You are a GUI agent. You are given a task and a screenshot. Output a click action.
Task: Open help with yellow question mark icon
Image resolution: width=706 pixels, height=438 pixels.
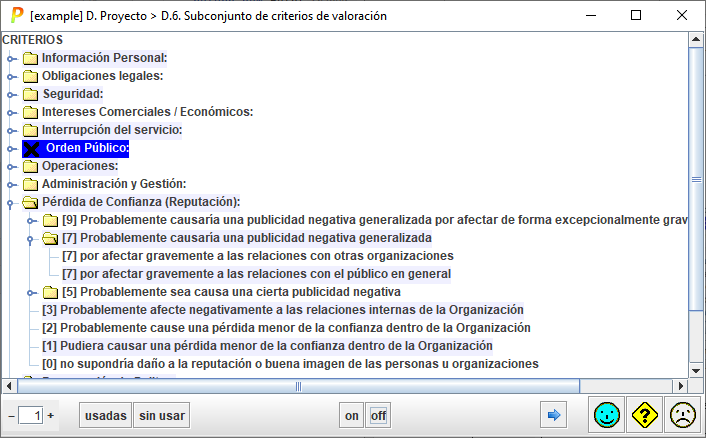pyautogui.click(x=643, y=415)
